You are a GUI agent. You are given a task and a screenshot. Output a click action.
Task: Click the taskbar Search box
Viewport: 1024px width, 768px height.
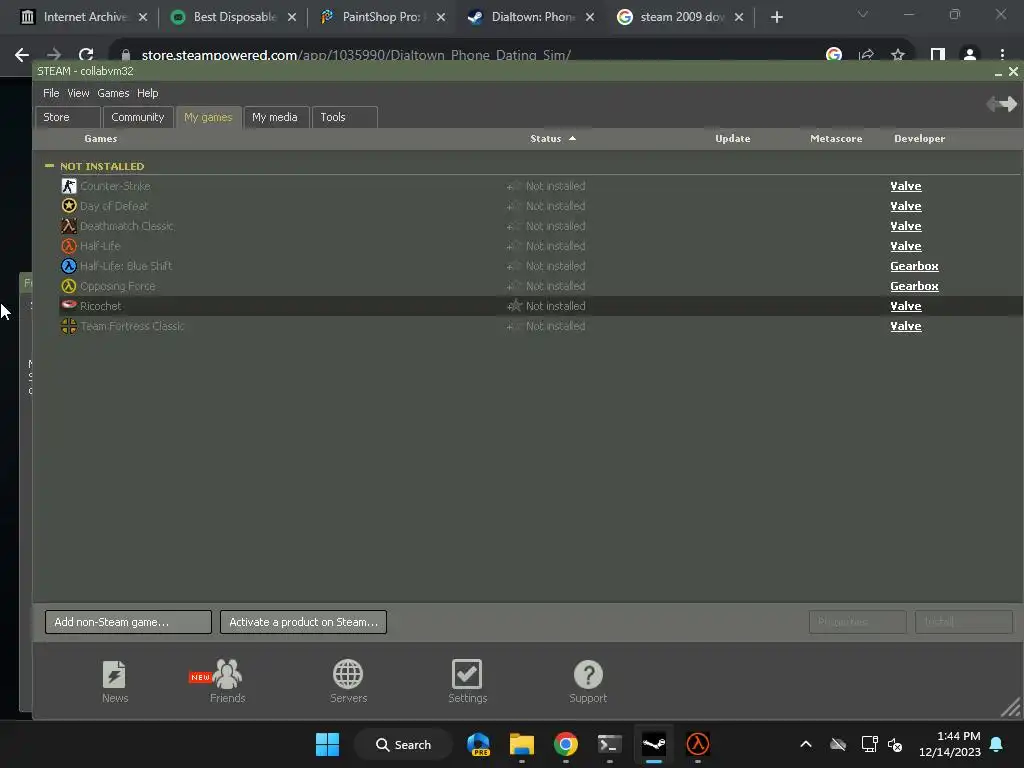point(403,744)
